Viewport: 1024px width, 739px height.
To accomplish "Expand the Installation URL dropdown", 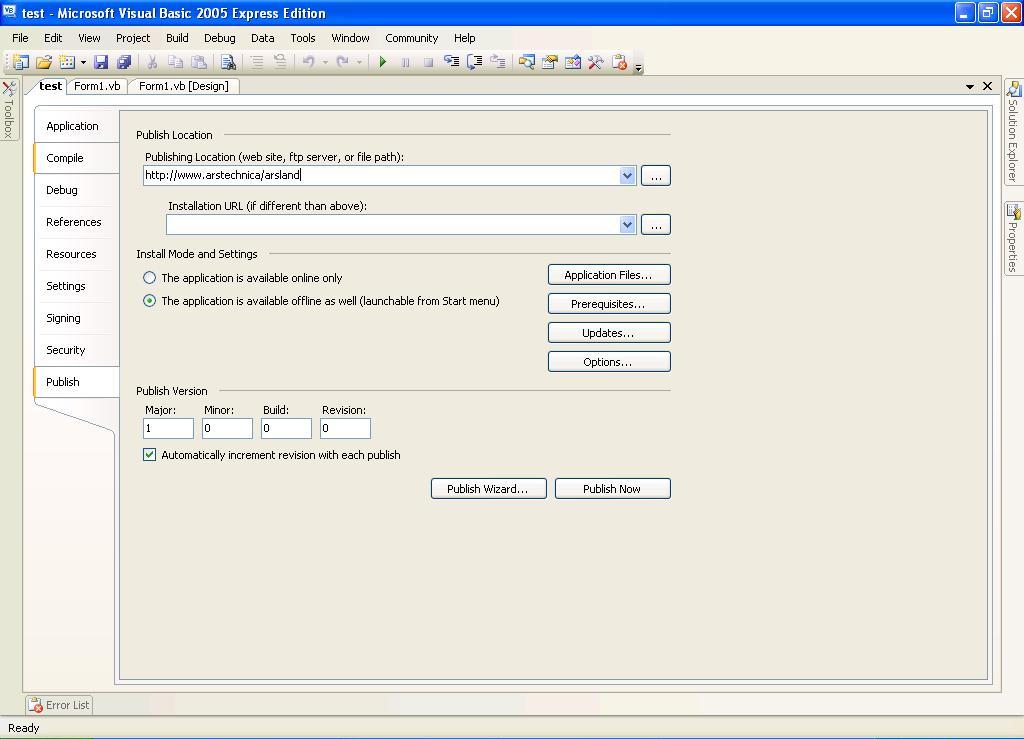I will coord(627,225).
